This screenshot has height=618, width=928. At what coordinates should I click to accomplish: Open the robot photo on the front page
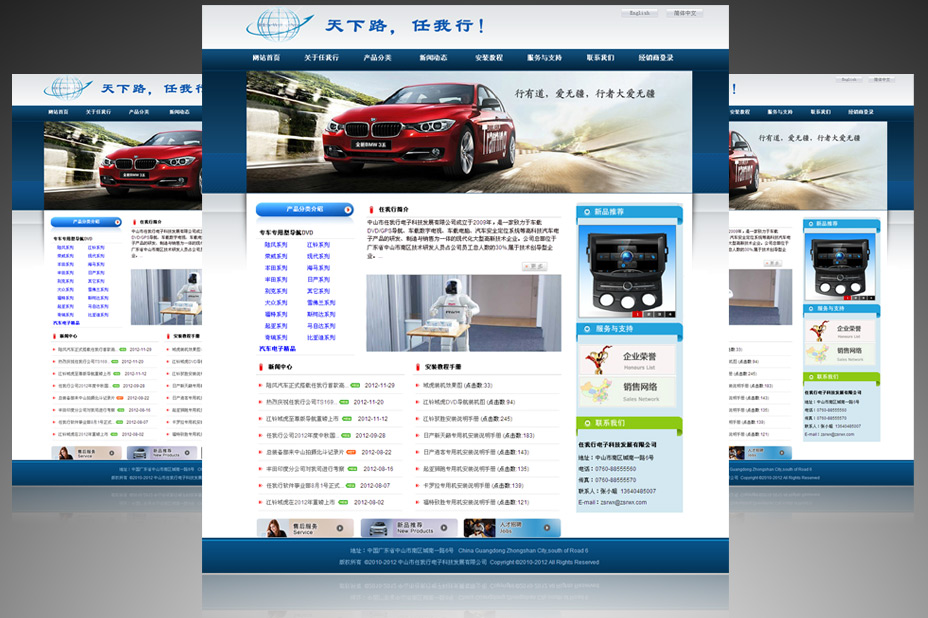[x=463, y=313]
